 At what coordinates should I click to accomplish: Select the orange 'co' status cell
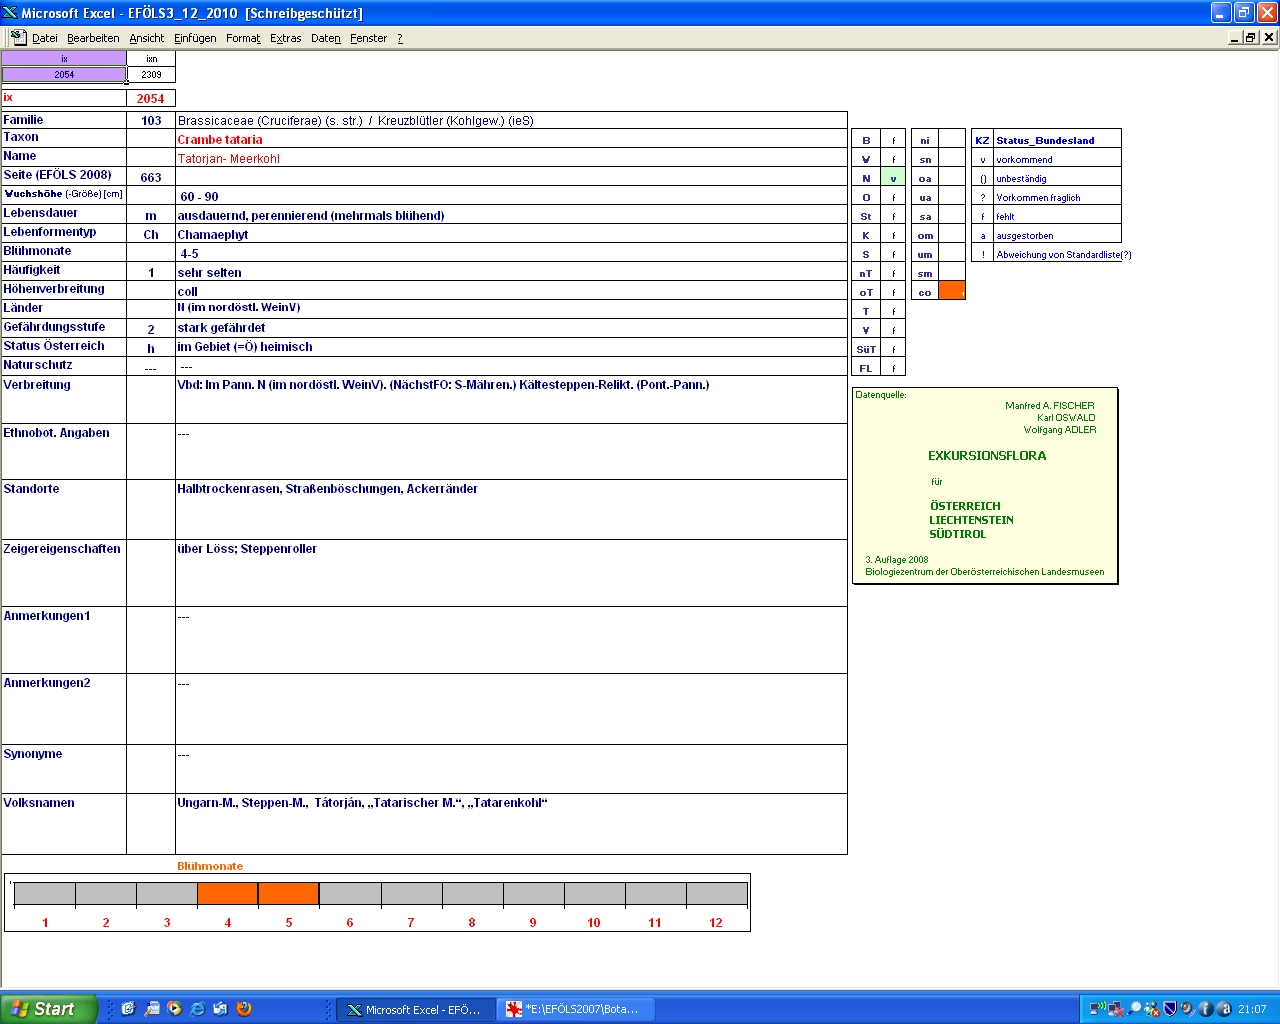[x=952, y=291]
